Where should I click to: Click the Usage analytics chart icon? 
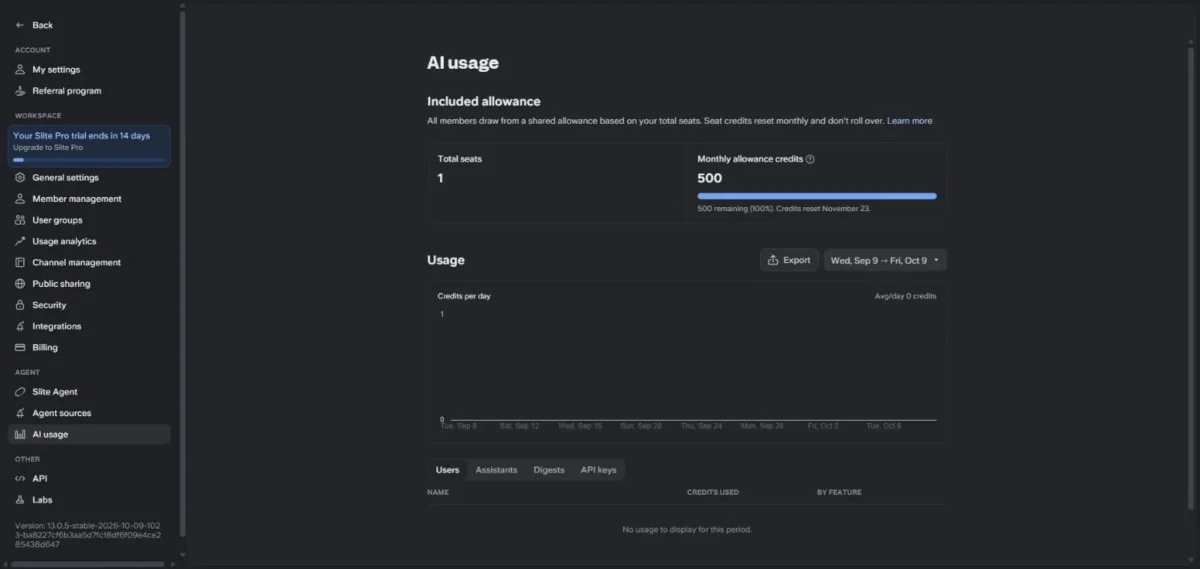pos(20,241)
